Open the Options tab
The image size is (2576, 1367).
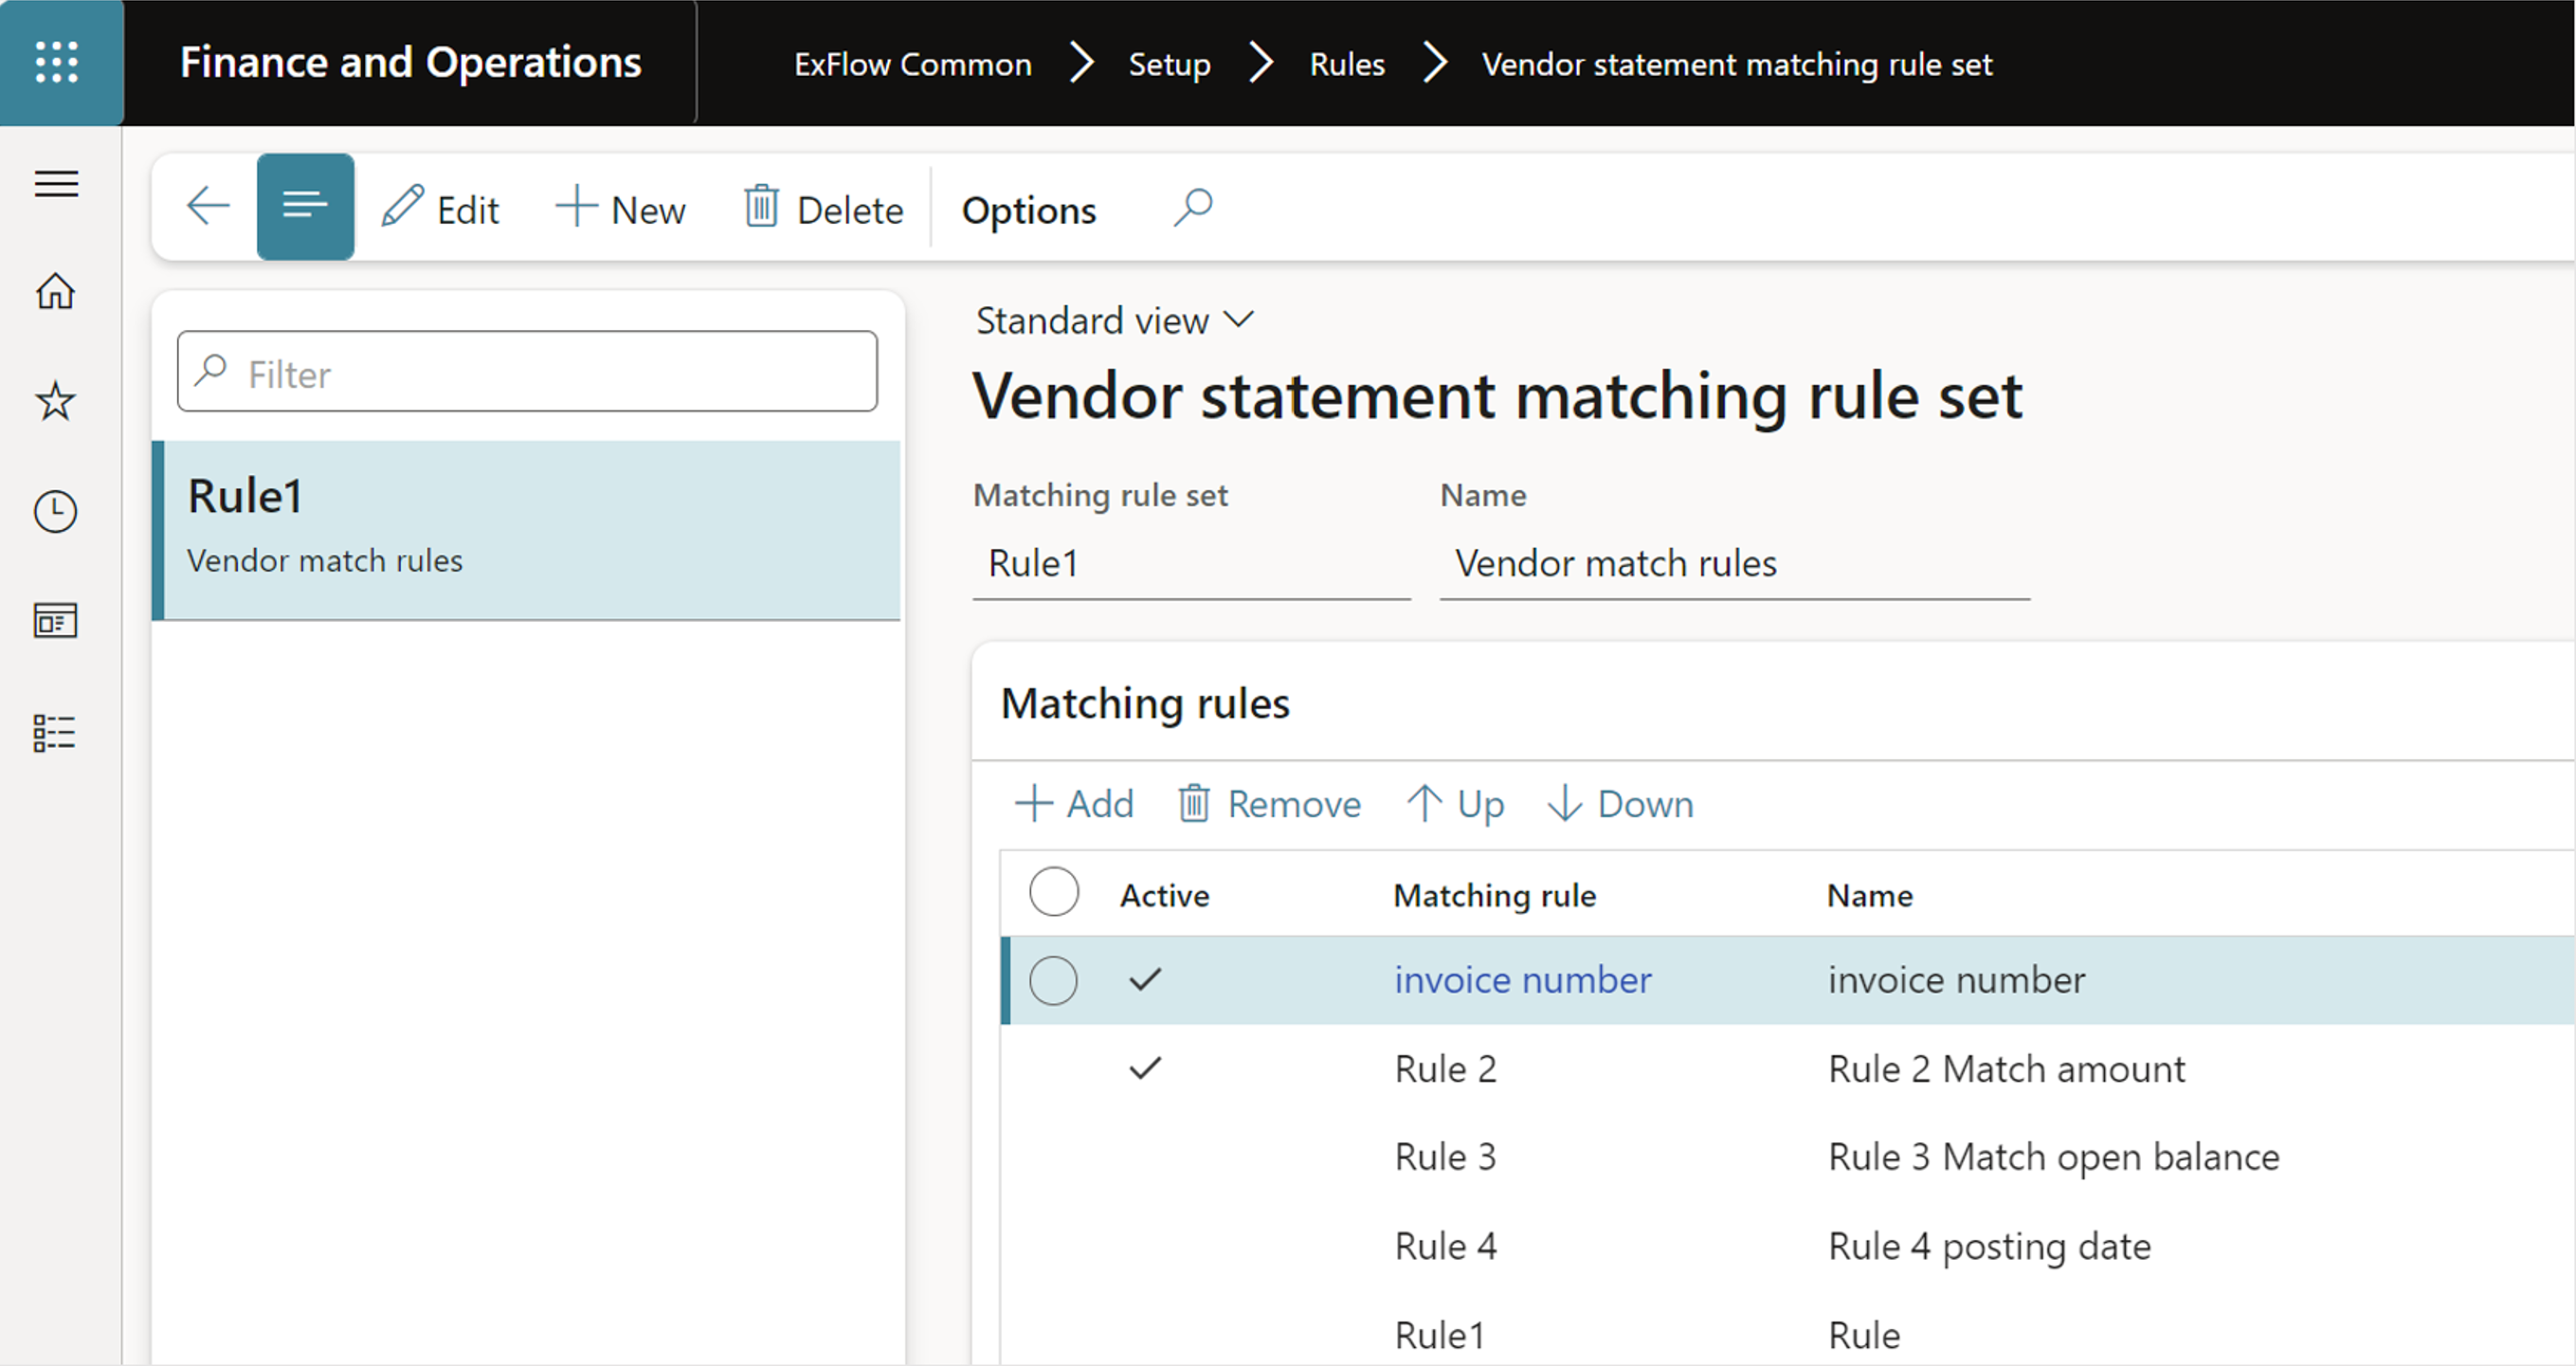point(1029,210)
